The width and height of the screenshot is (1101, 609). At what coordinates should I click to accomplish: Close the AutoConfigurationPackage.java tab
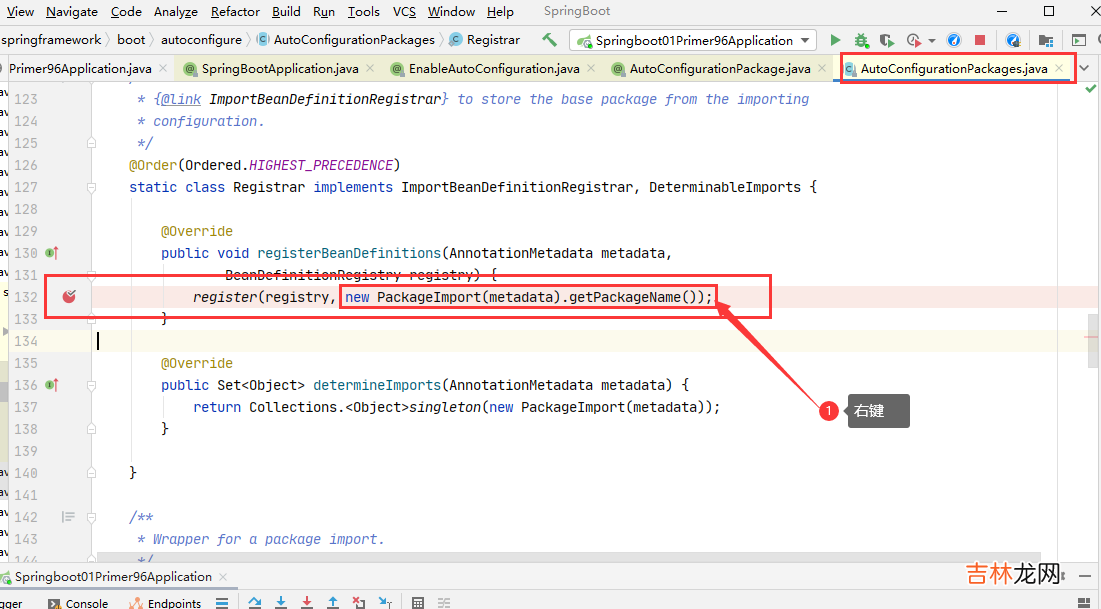pyautogui.click(x=822, y=69)
